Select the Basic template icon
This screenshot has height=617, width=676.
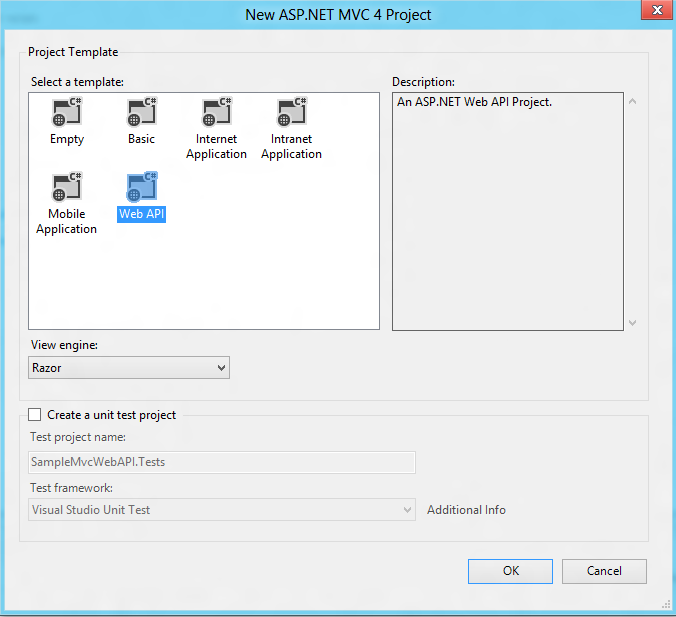pyautogui.click(x=142, y=112)
